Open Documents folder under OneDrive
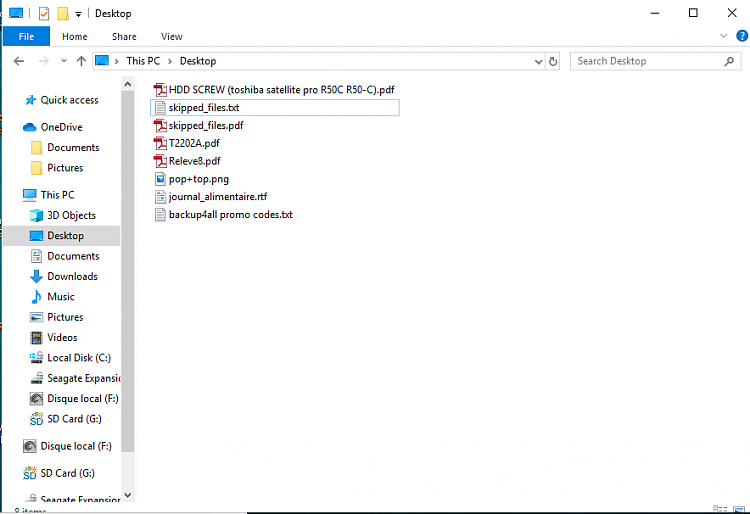This screenshot has height=514, width=750. click(x=65, y=148)
